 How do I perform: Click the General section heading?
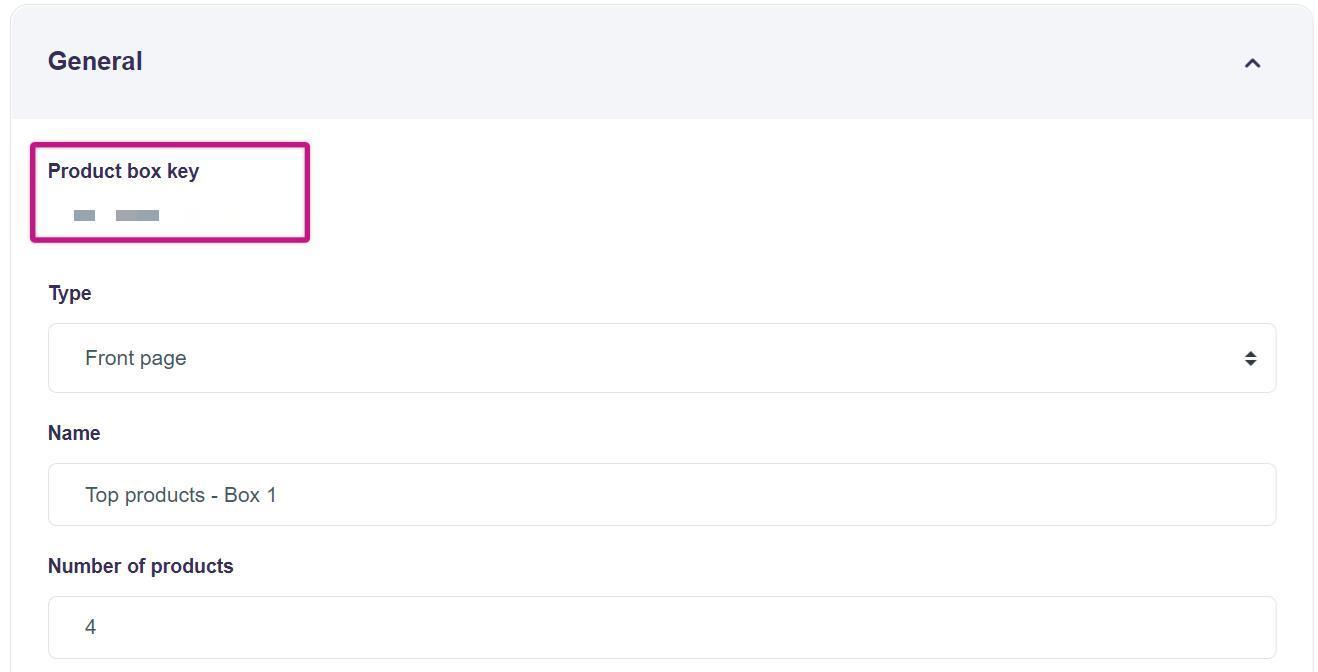[95, 61]
